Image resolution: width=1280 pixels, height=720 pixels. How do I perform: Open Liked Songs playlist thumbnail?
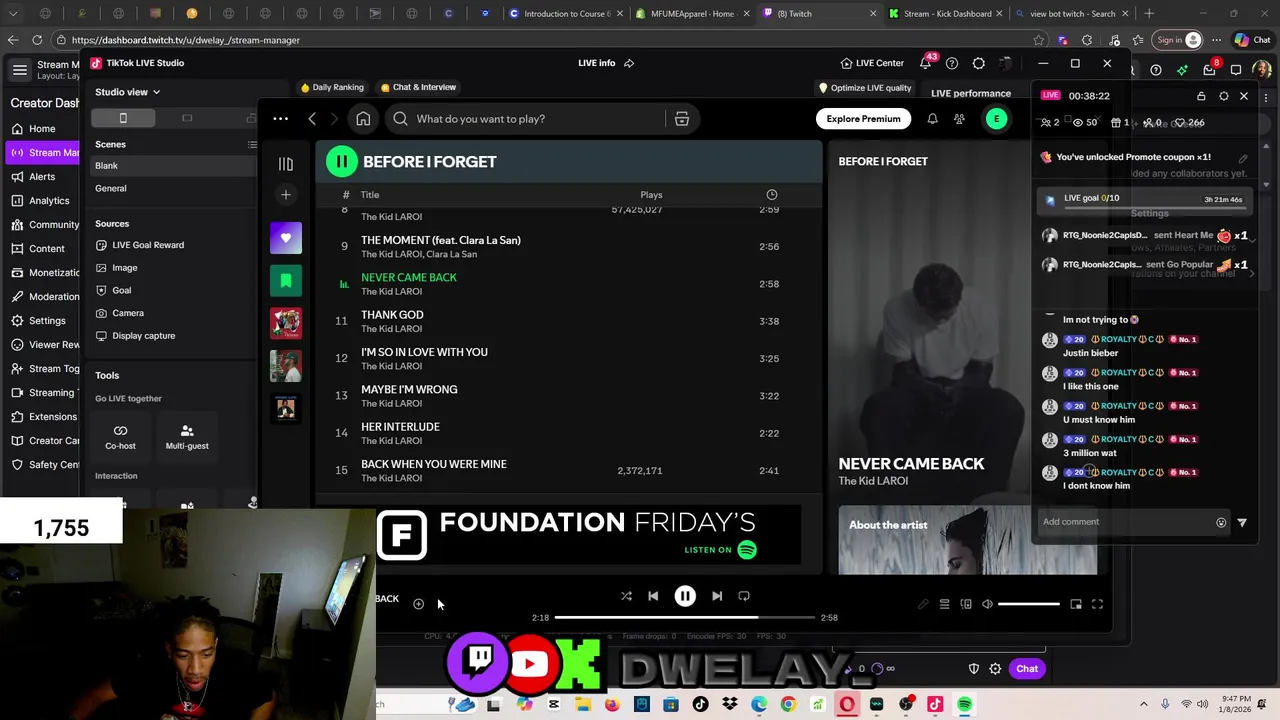pos(285,238)
